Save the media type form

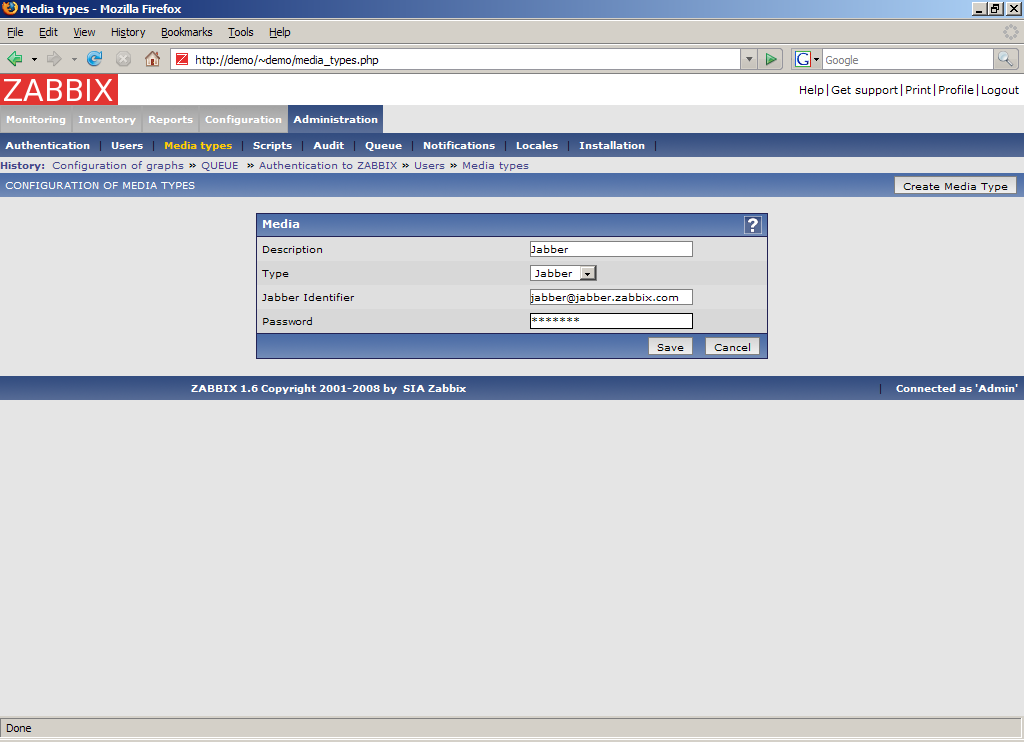pyautogui.click(x=670, y=347)
